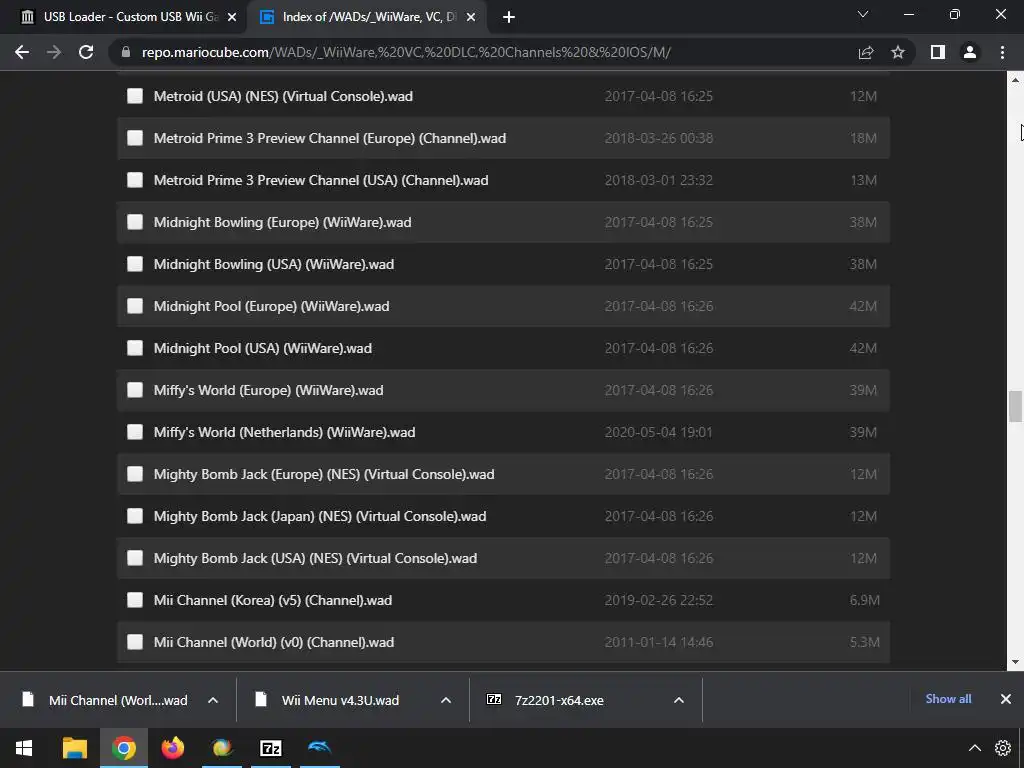
Task: Open the Chrome profile icon
Action: [970, 52]
